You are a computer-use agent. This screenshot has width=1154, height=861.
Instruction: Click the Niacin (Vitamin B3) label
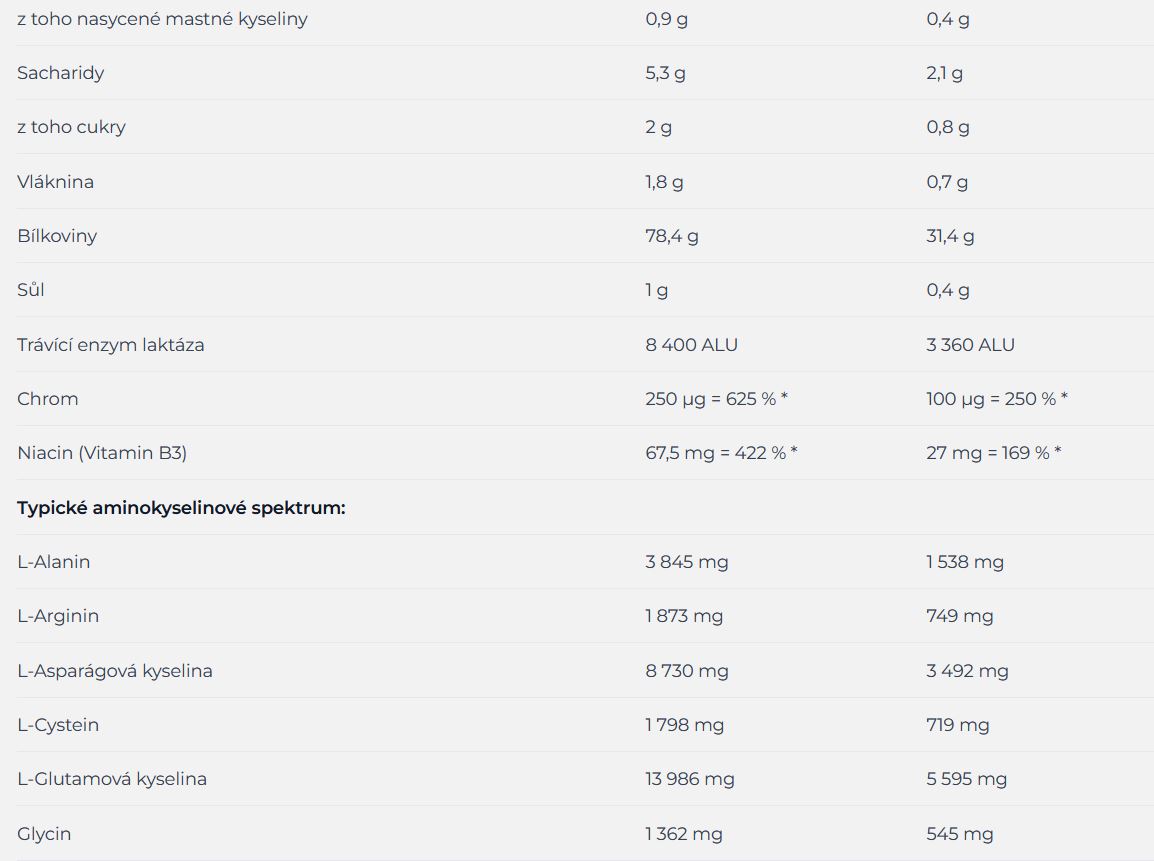[x=102, y=453]
